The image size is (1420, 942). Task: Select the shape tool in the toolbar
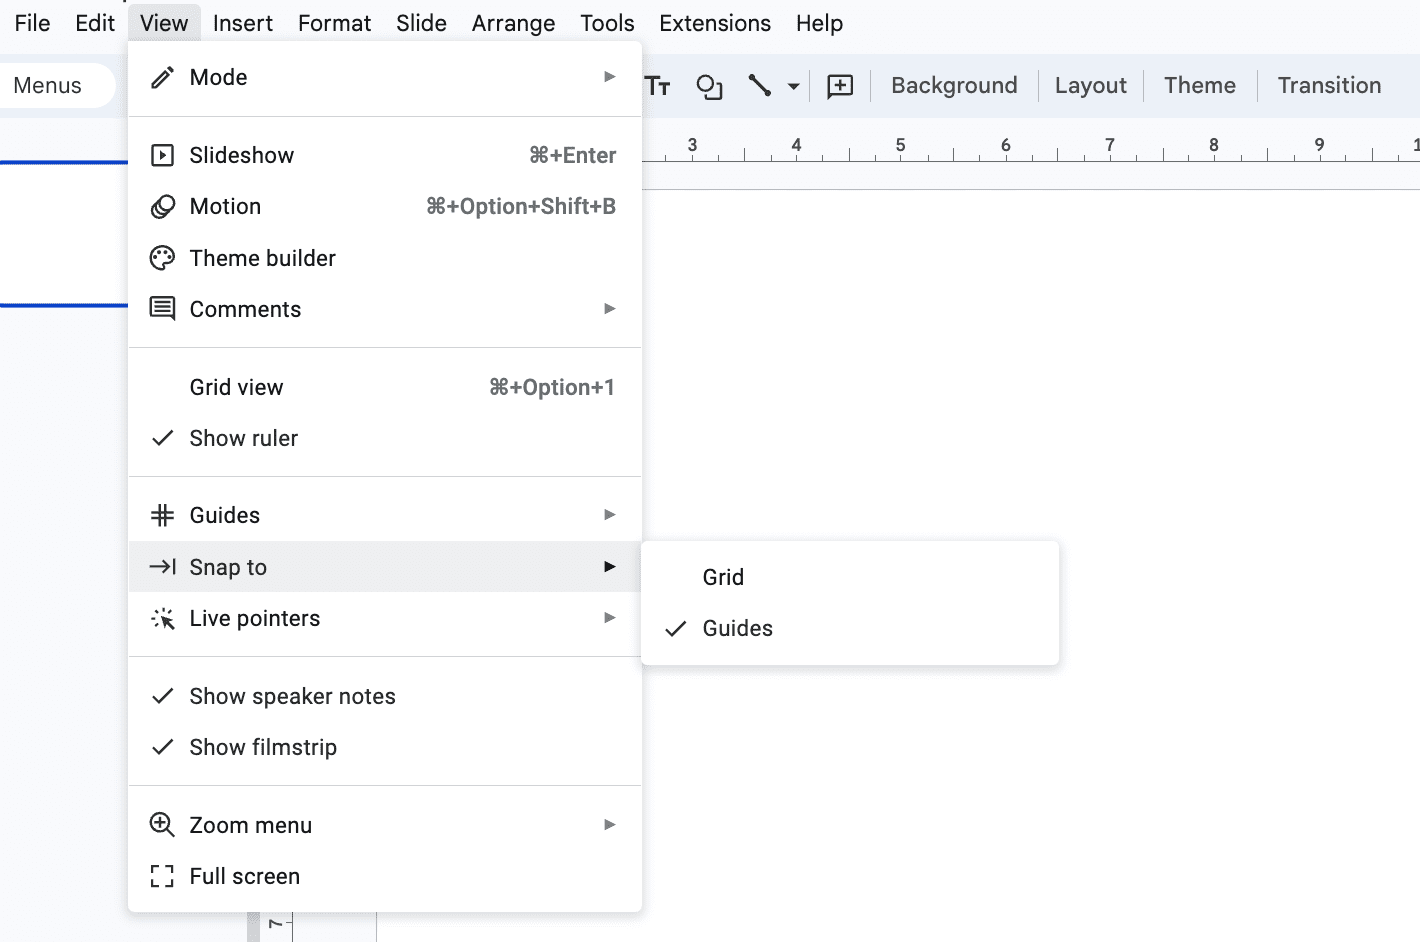[710, 86]
